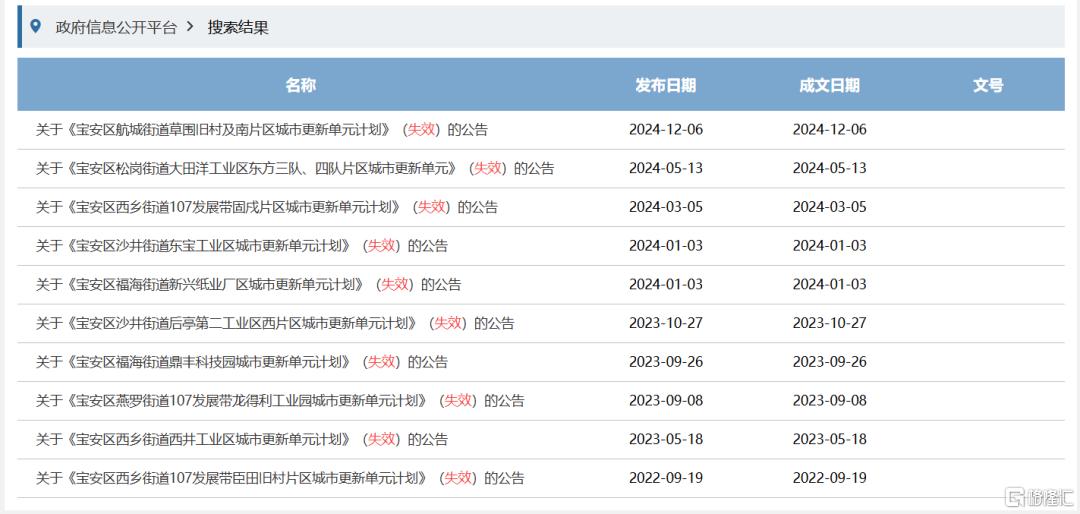Click red 失效 tag in 航城街道 row

(x=422, y=130)
